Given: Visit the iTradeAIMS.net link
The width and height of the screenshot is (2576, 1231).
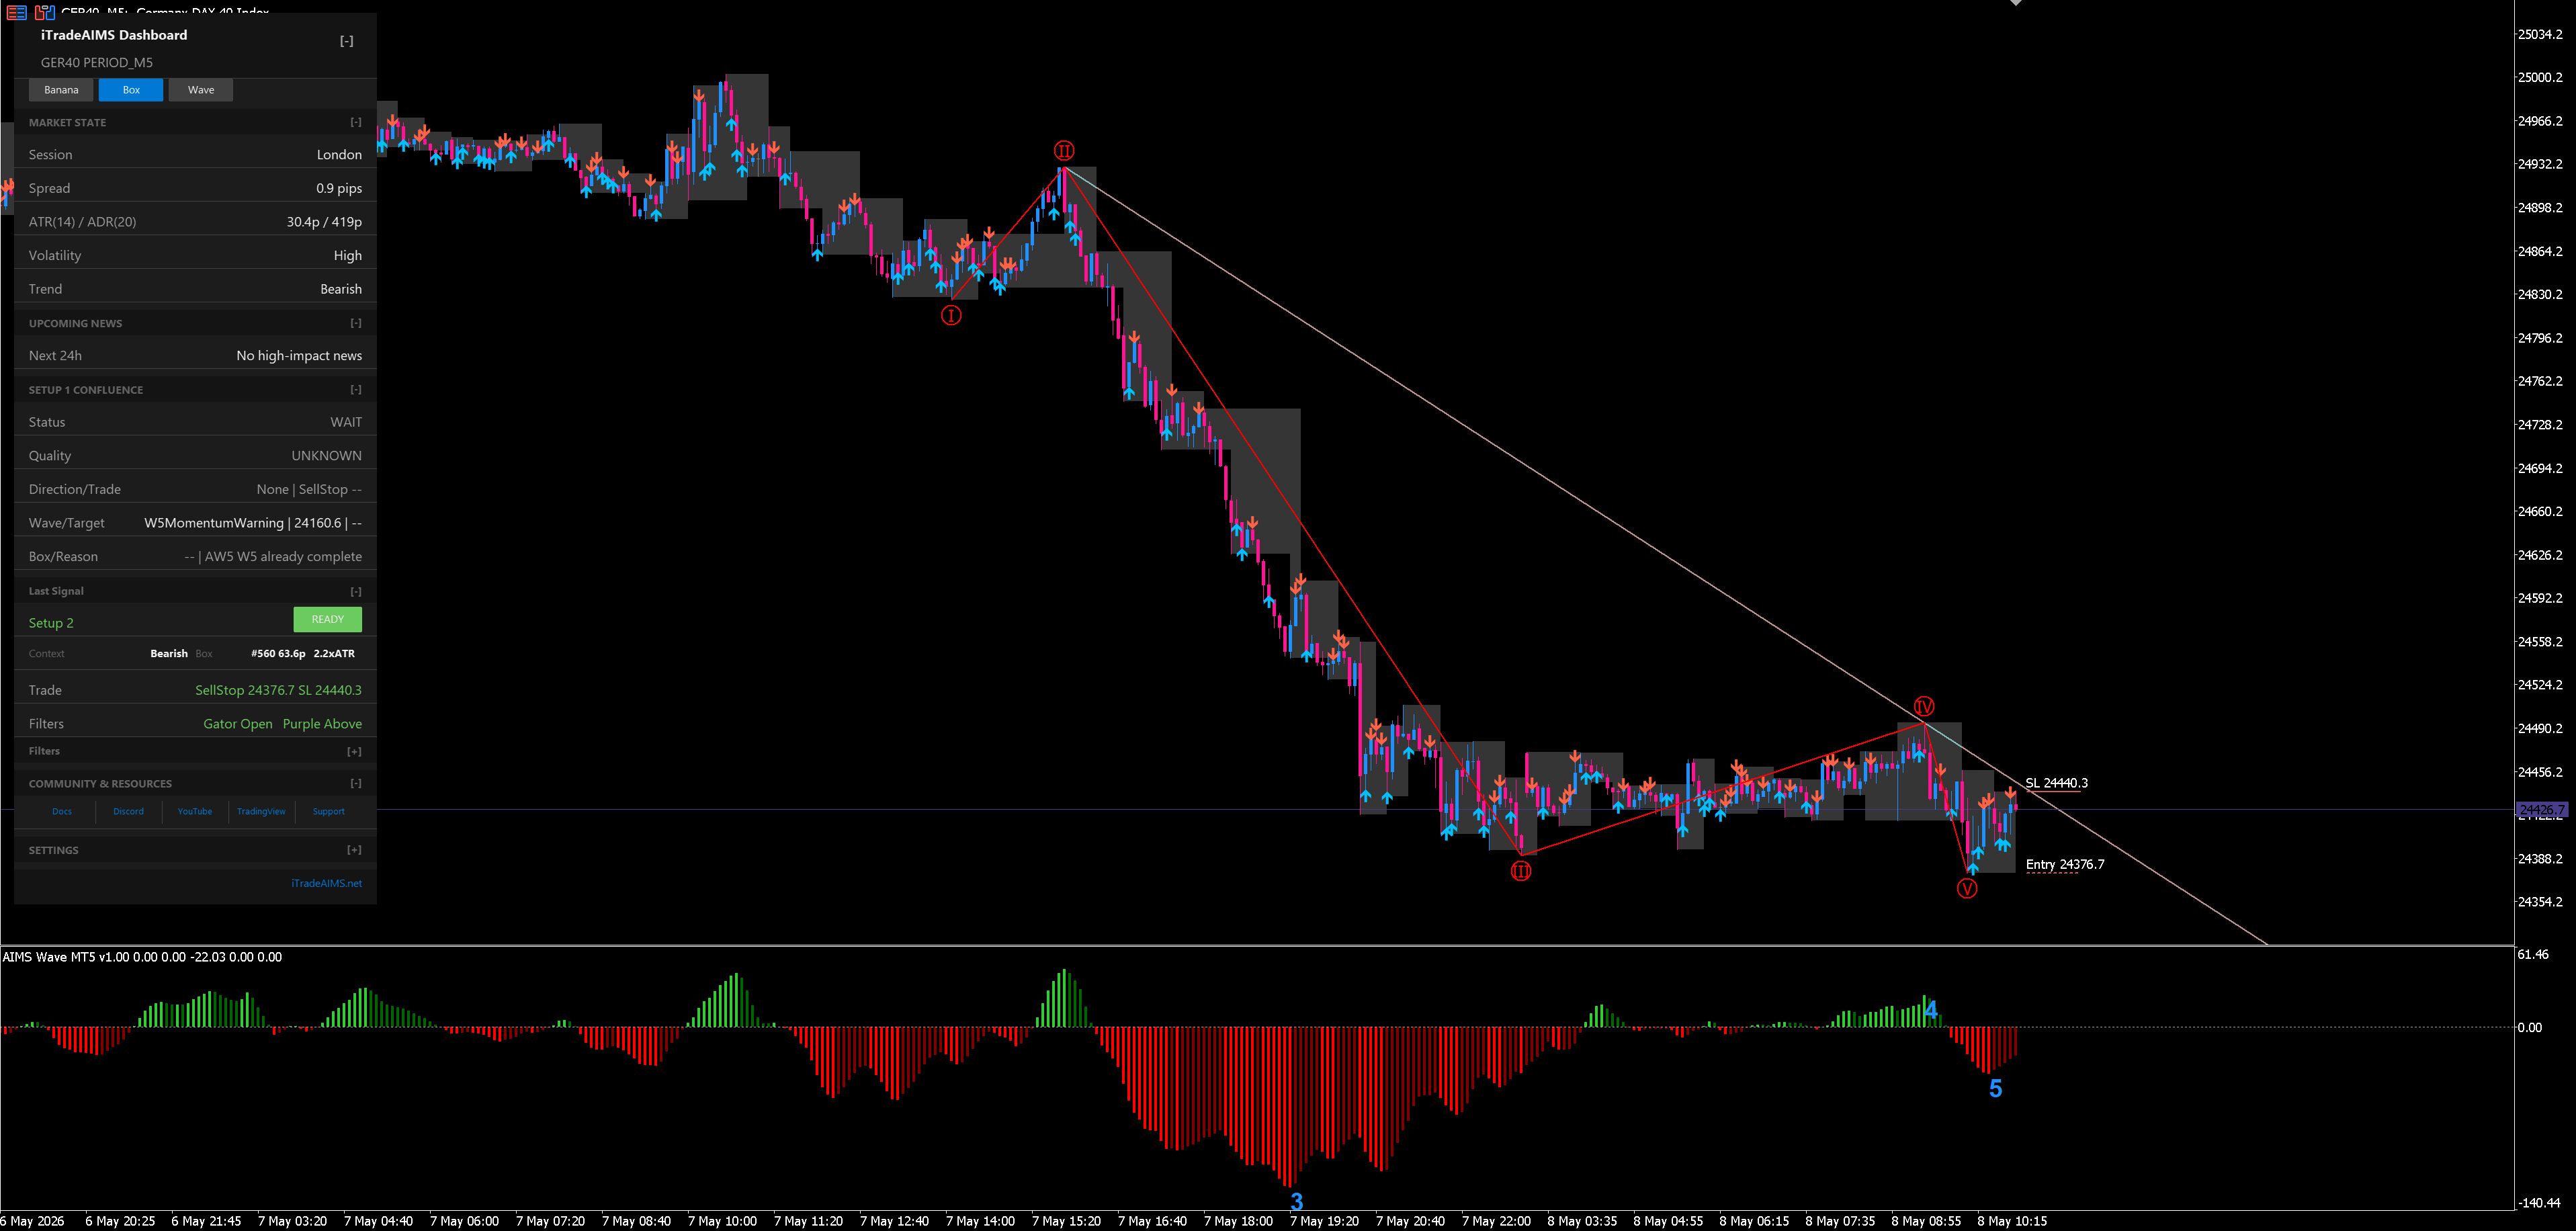Looking at the screenshot, I should 326,884.
